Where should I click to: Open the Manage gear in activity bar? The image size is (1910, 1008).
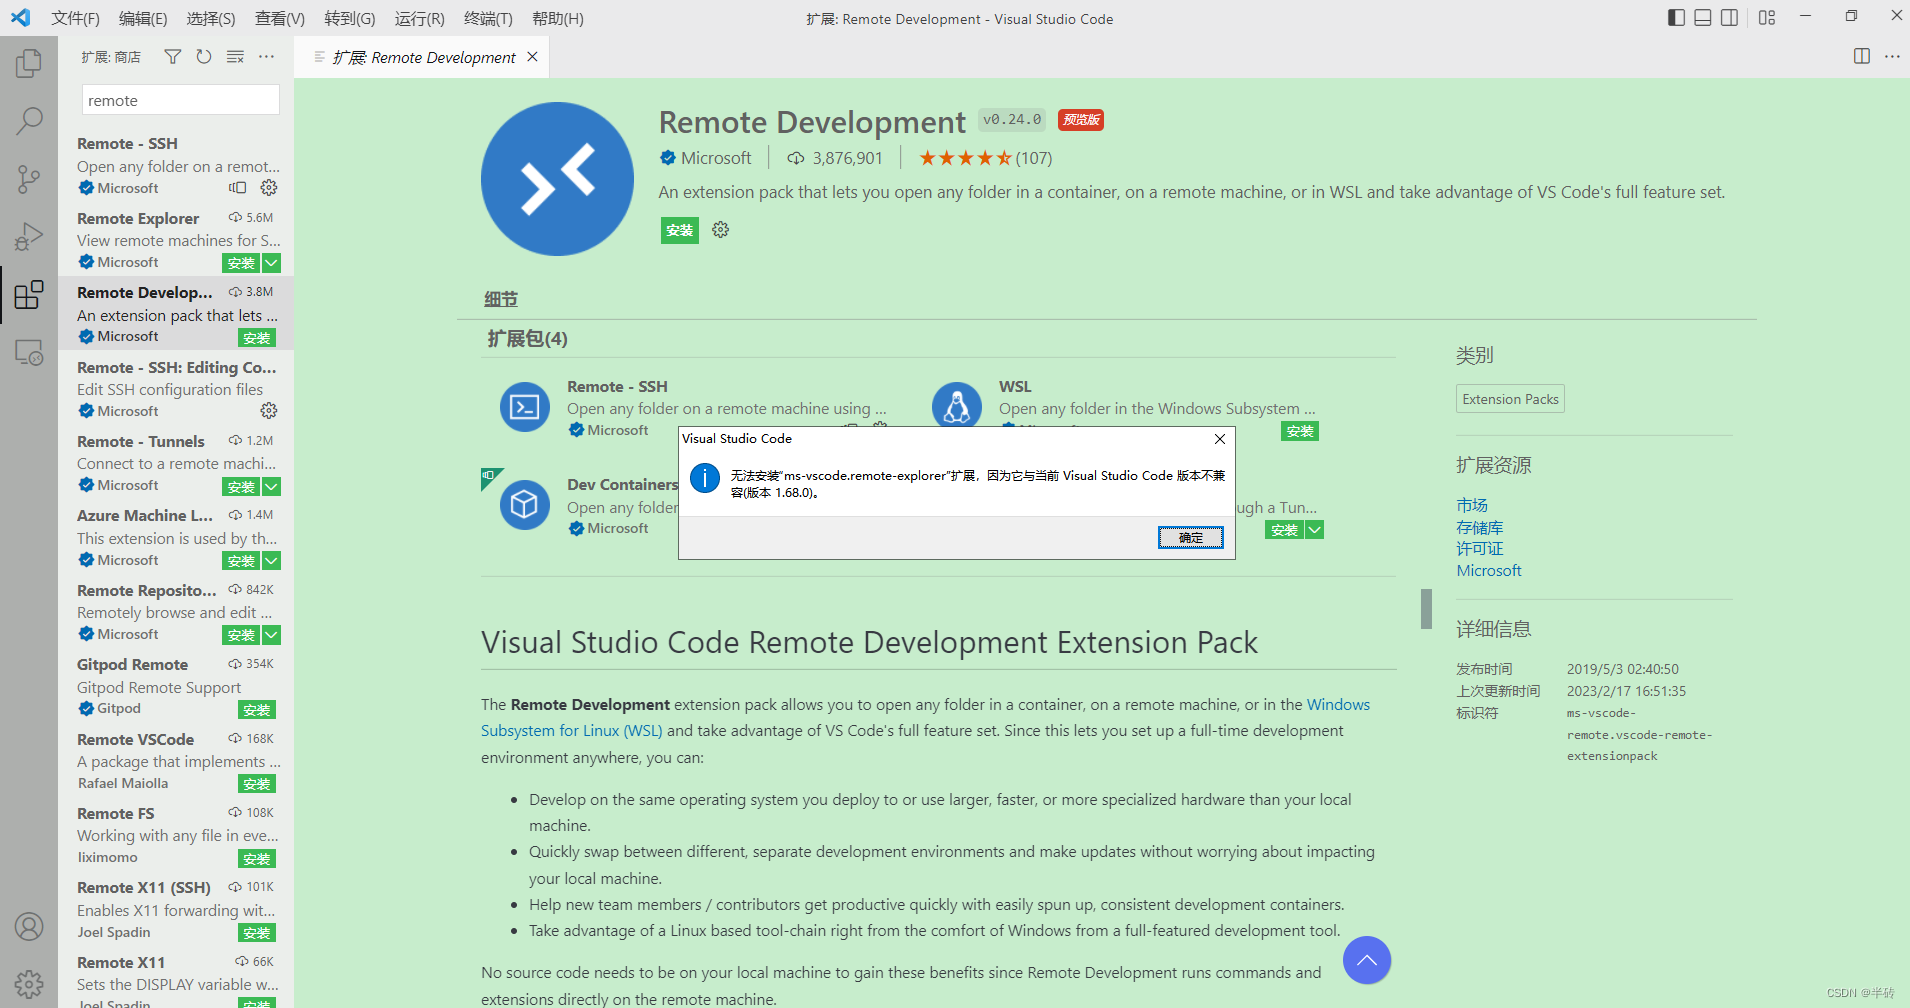(x=29, y=984)
